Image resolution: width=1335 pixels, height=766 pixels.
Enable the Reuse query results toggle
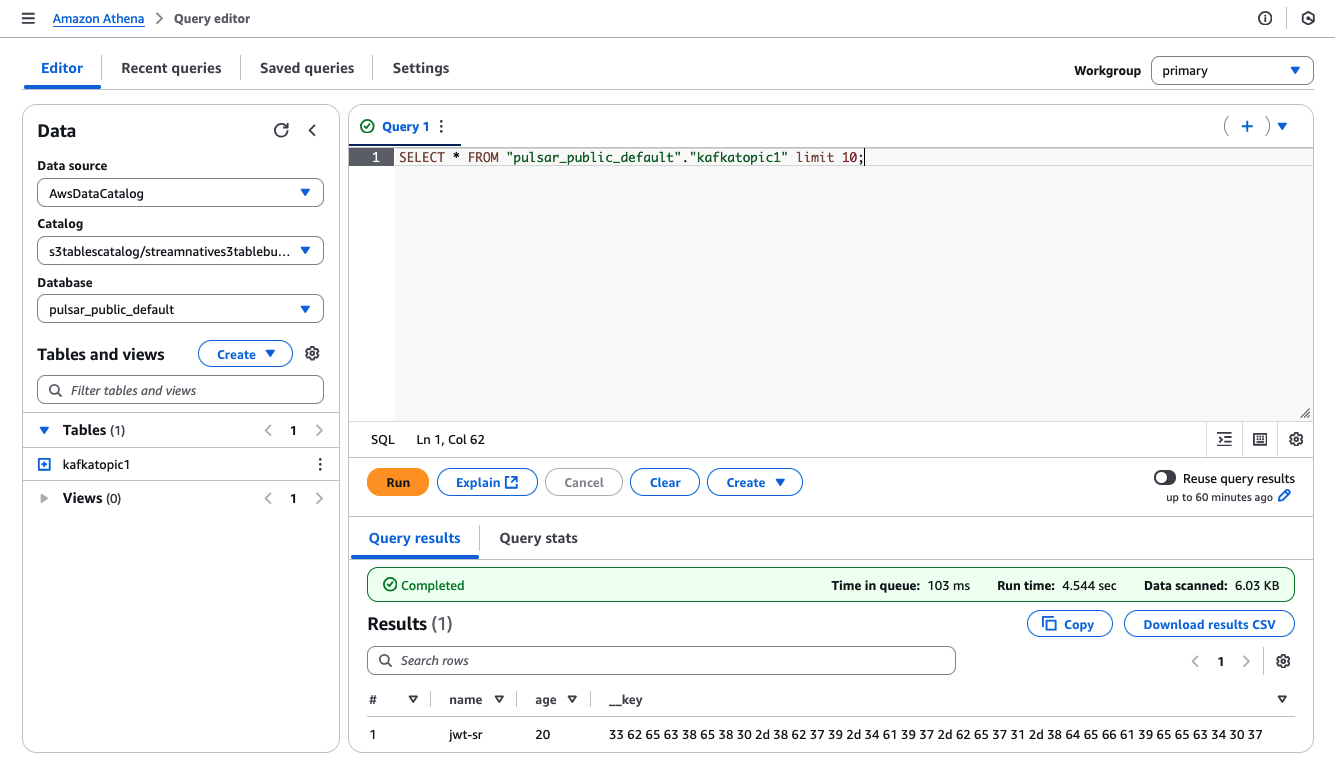[x=1164, y=477]
